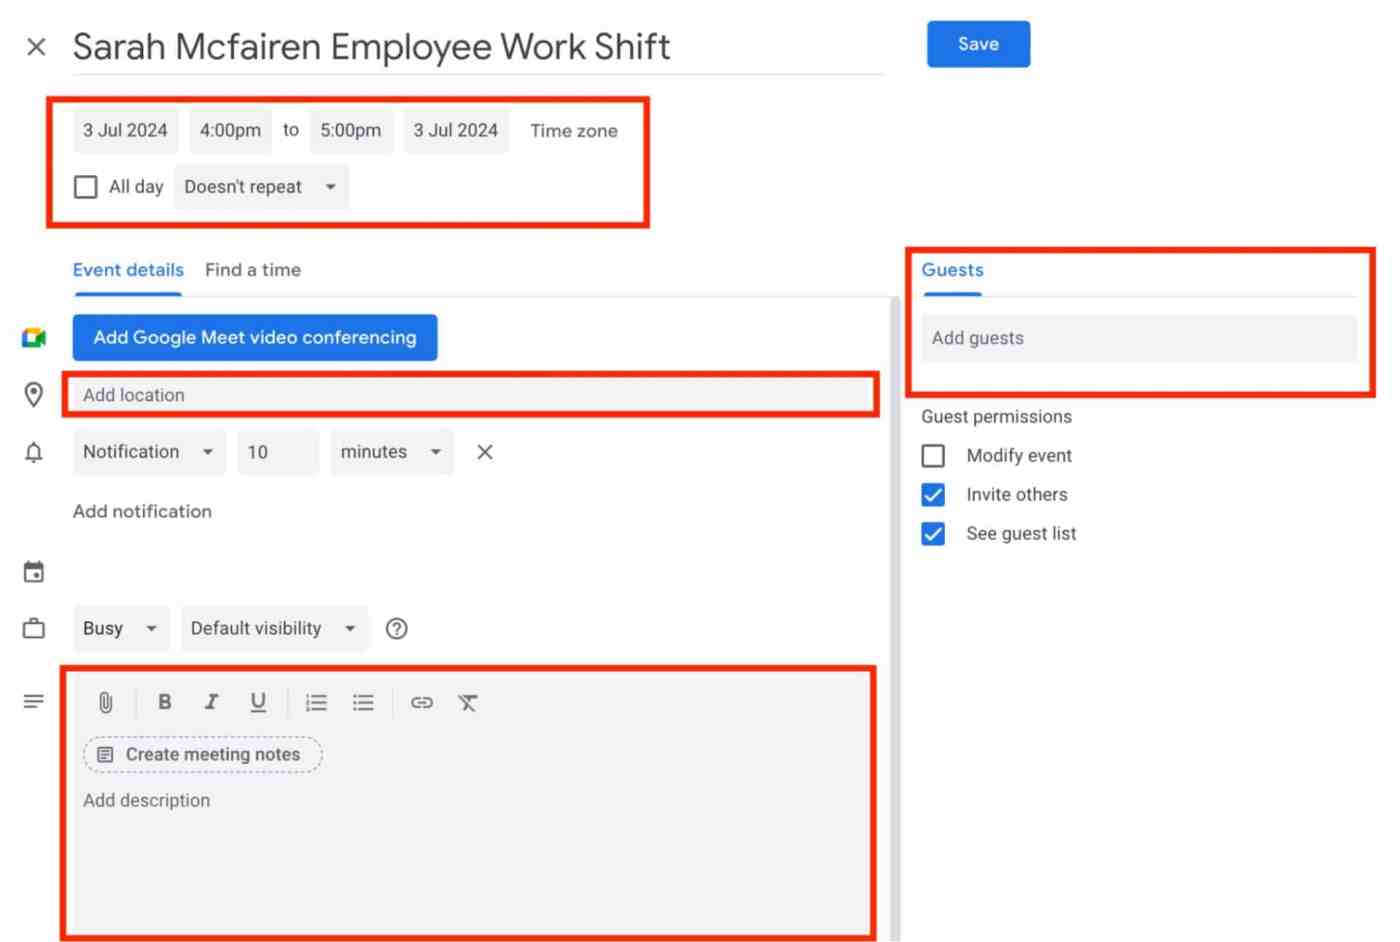Click the underline formatting icon
The width and height of the screenshot is (1400, 942).
pos(258,702)
